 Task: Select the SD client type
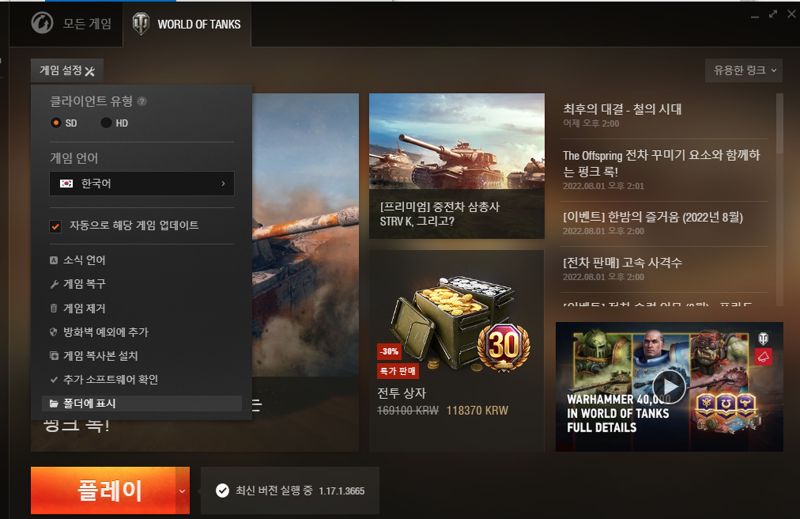[64, 123]
